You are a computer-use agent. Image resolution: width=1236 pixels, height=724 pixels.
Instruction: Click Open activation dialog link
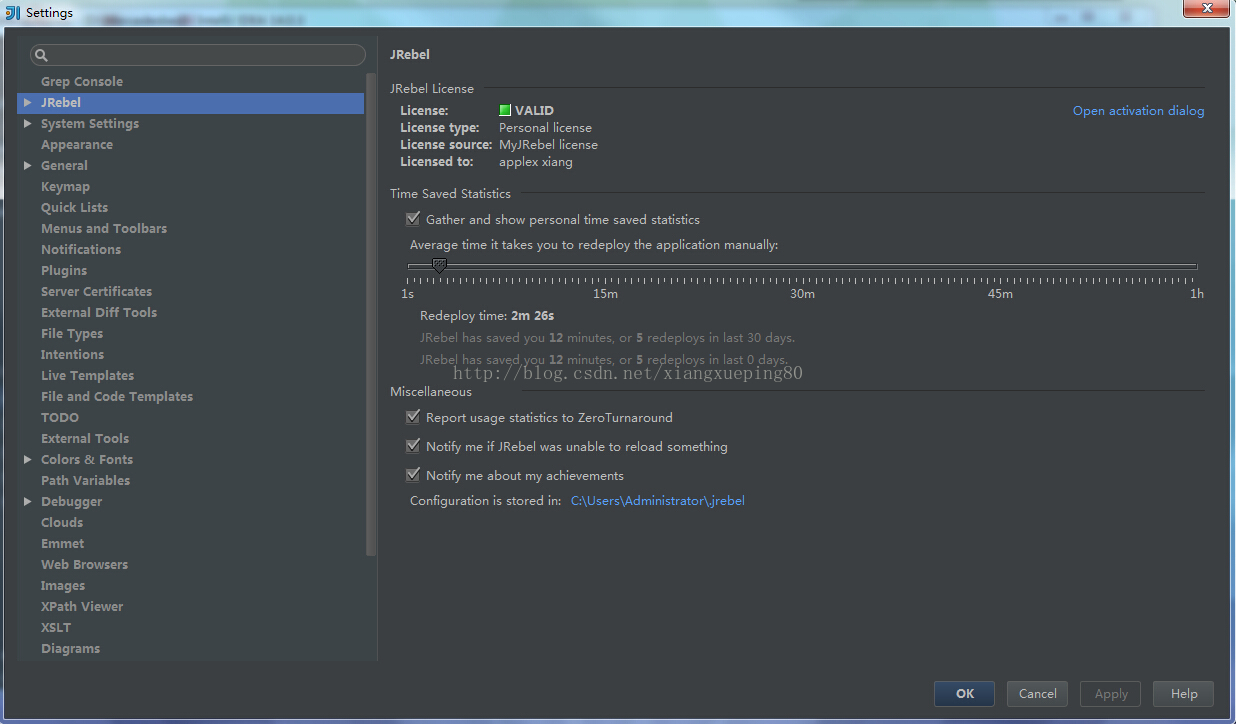pyautogui.click(x=1138, y=111)
